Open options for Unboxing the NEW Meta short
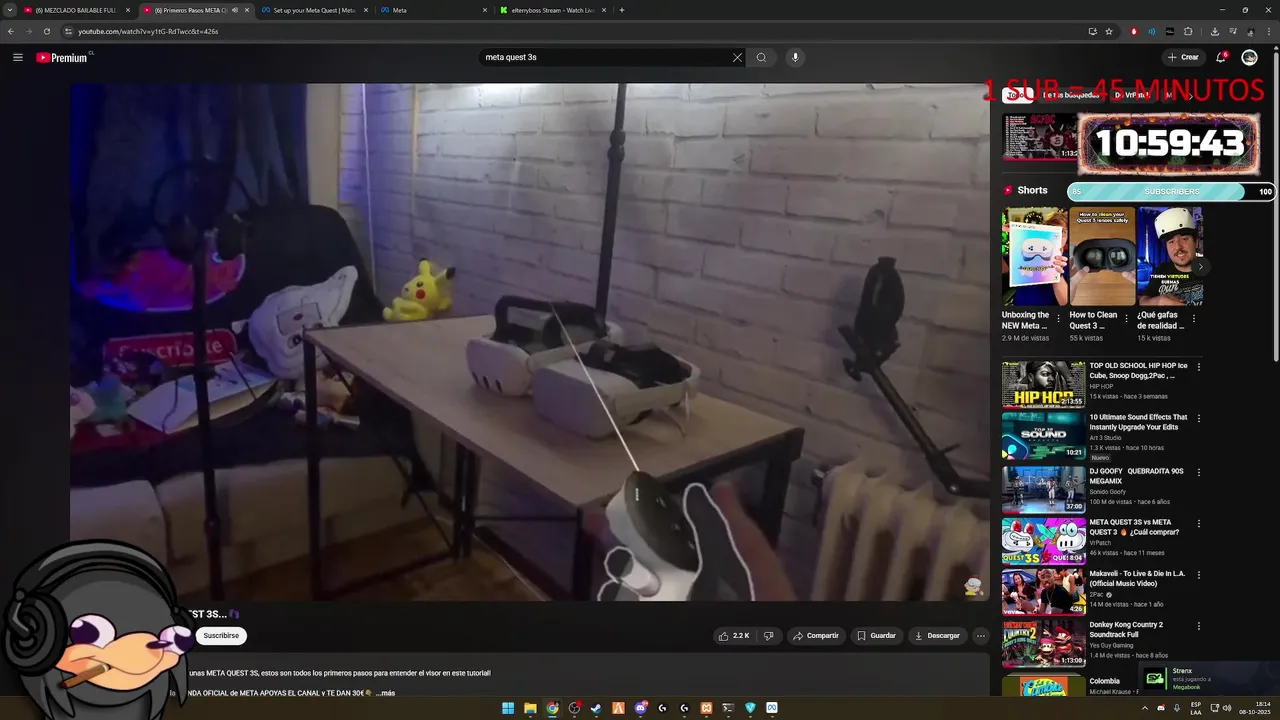Screen dimensions: 1280x720 1058,319
